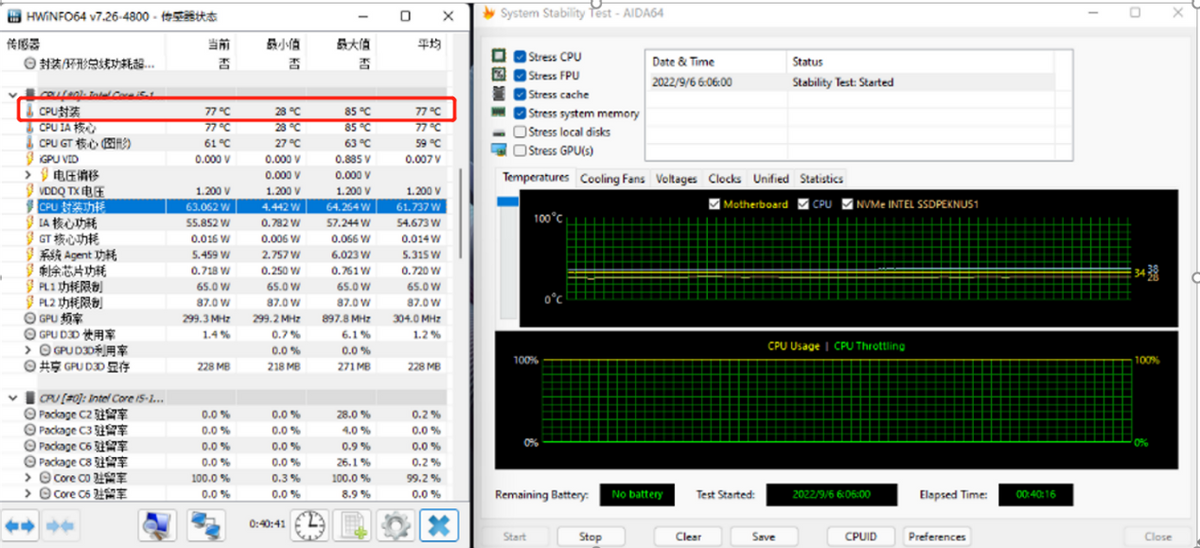
Task: Open HWiNFO sensor search monitor icon
Action: tap(156, 524)
